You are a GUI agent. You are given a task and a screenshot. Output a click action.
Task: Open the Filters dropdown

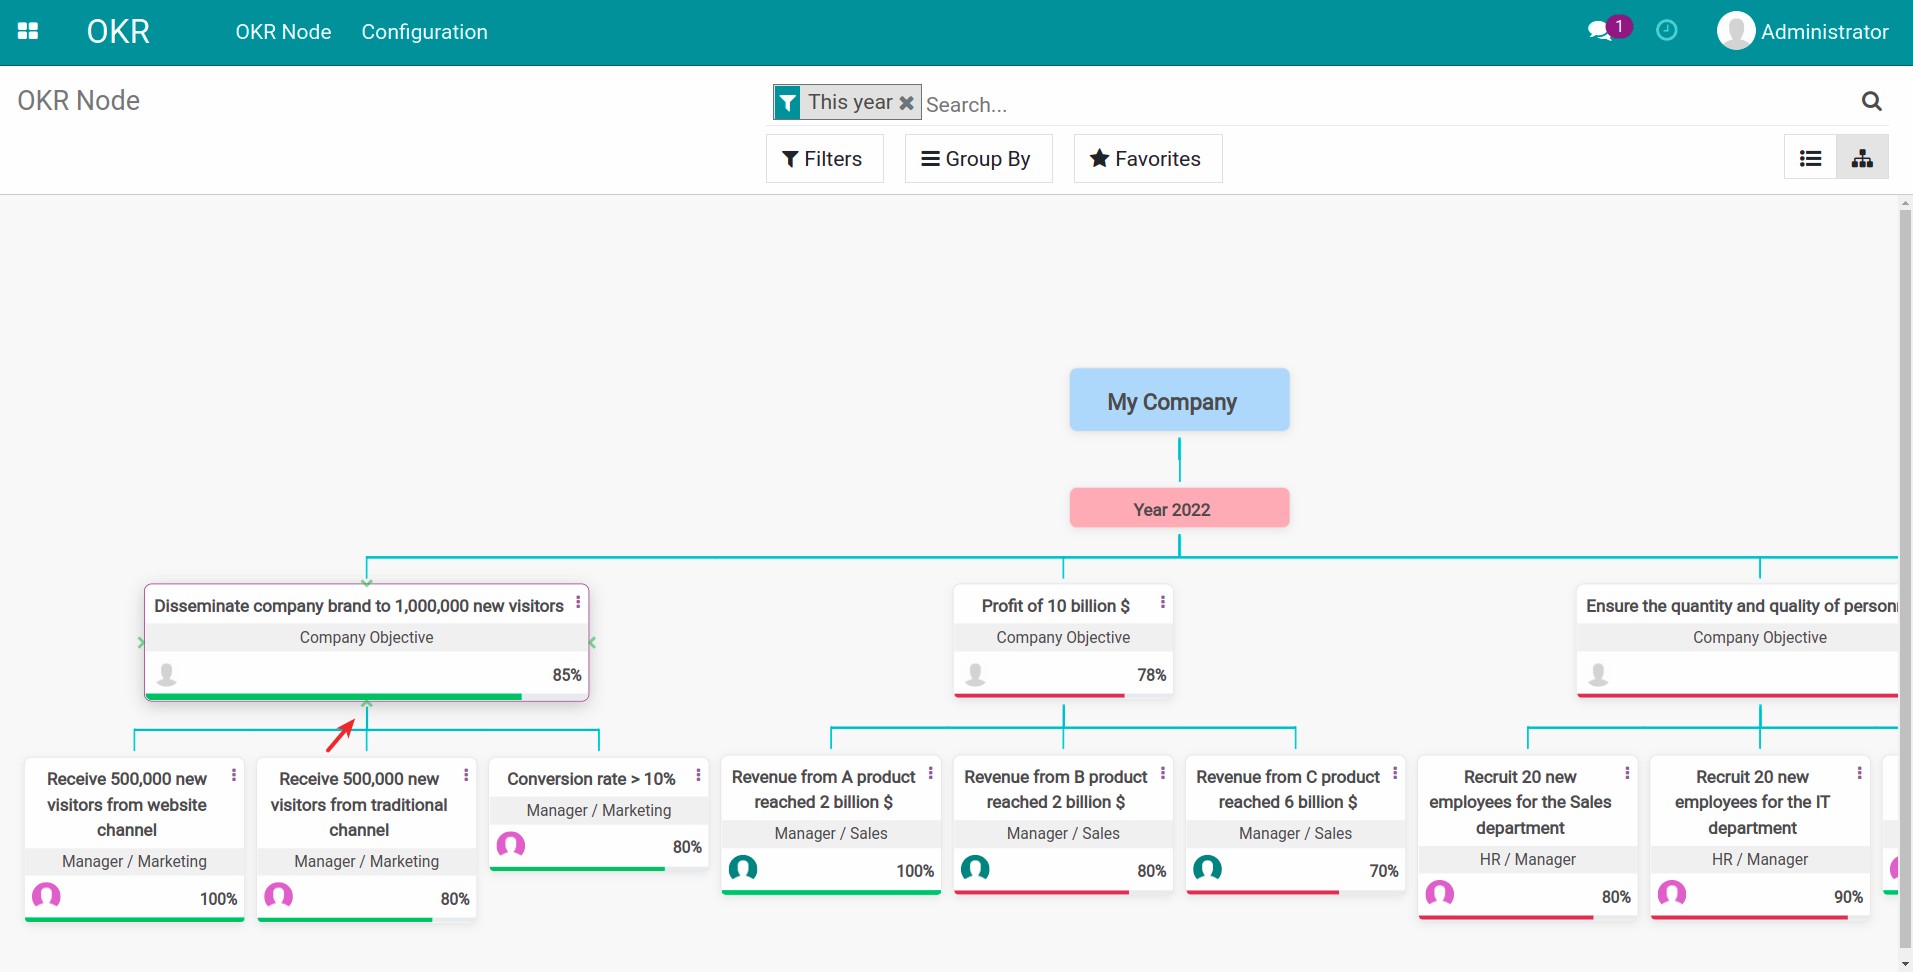pos(824,158)
